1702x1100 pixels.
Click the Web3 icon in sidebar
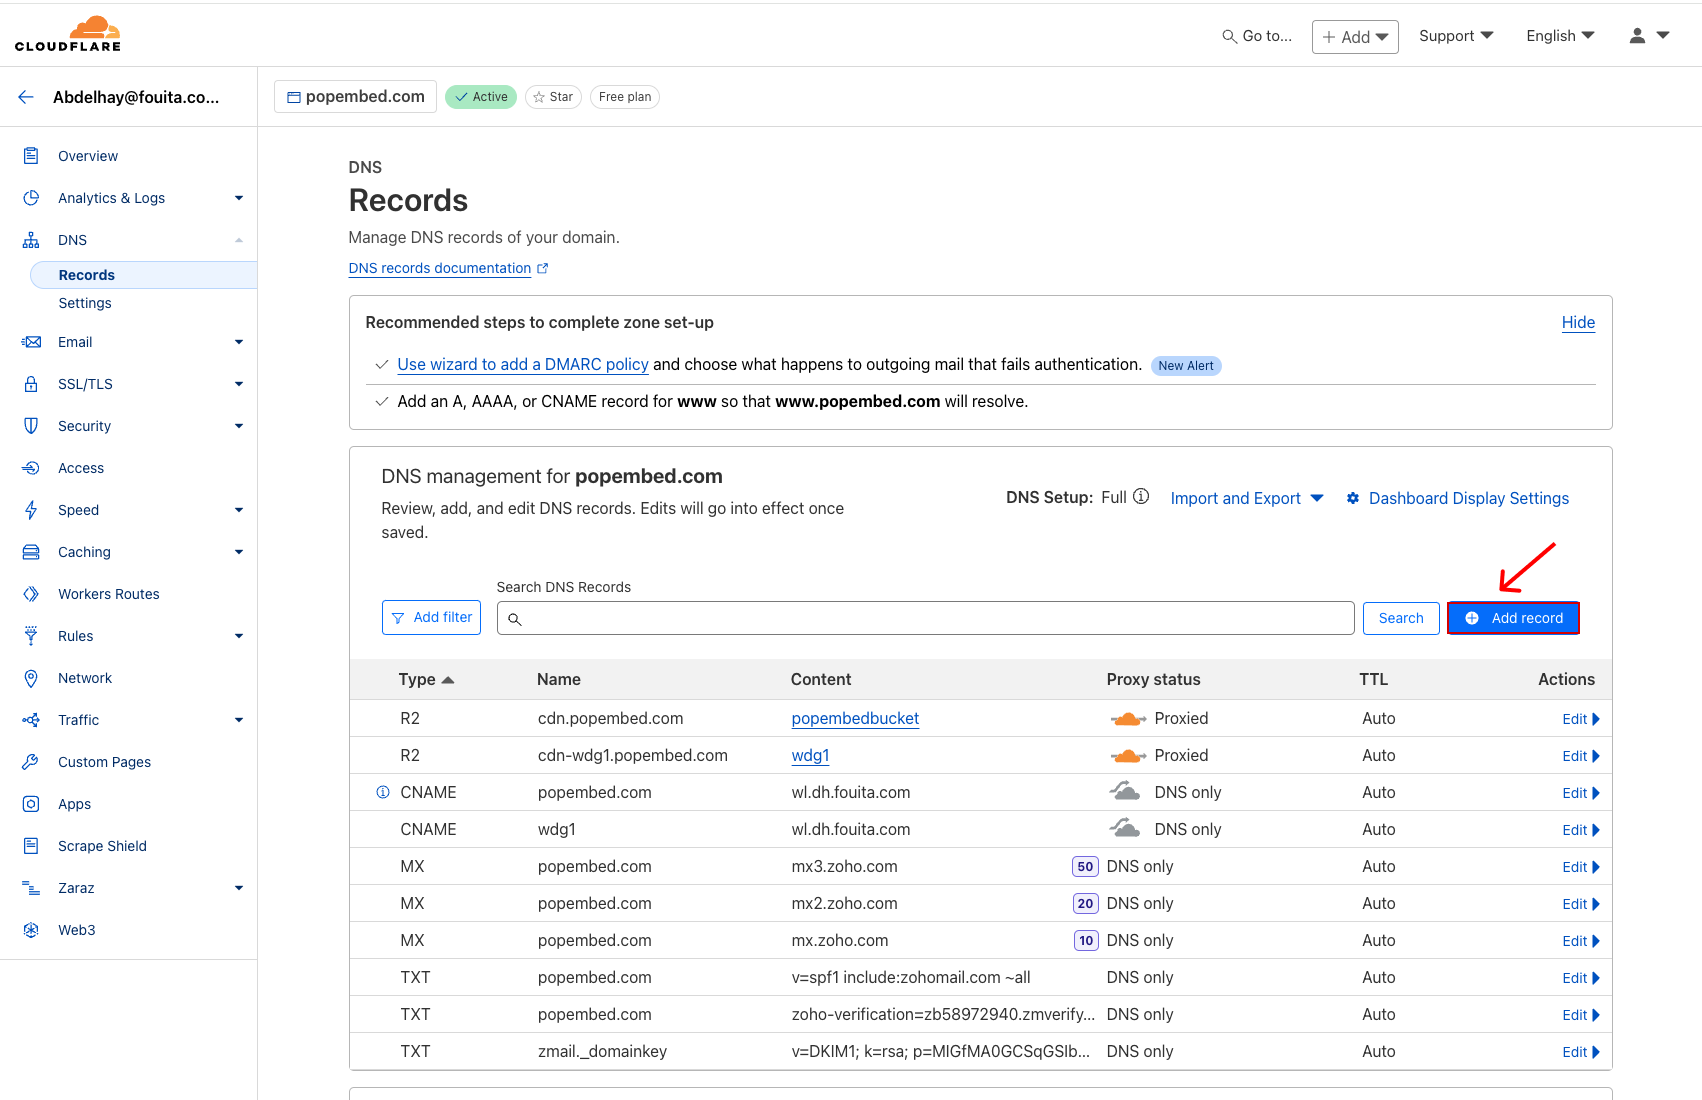[x=31, y=930]
